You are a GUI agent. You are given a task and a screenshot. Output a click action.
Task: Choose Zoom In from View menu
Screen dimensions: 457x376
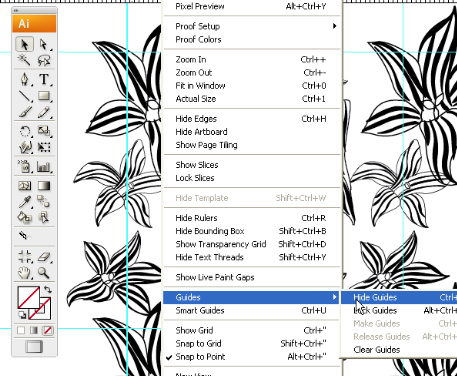[x=252, y=59]
